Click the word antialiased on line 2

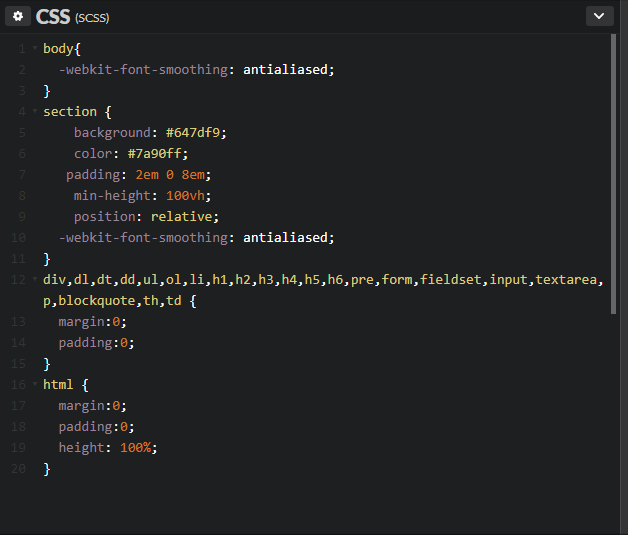[286, 70]
